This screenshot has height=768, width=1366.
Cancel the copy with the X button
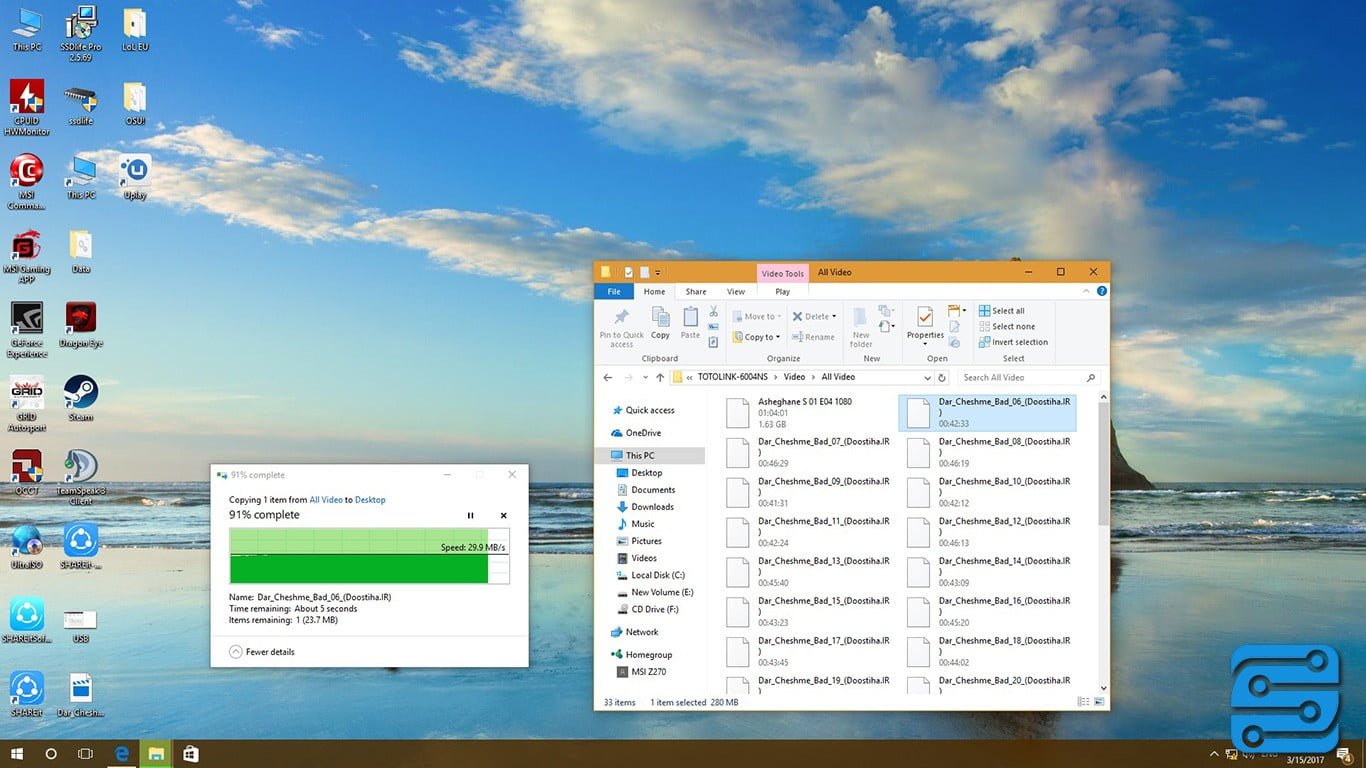[503, 516]
